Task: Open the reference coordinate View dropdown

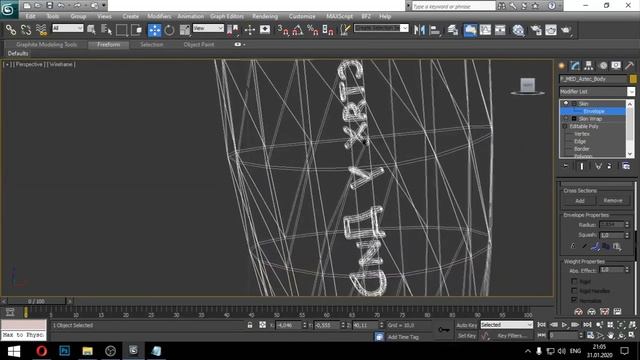Action: 208,28
